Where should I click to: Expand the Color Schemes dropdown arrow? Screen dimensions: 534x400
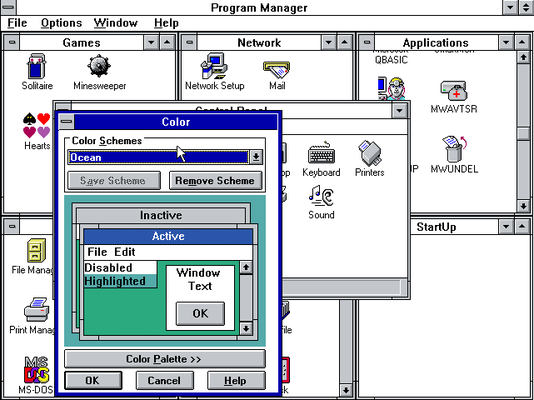pos(256,157)
